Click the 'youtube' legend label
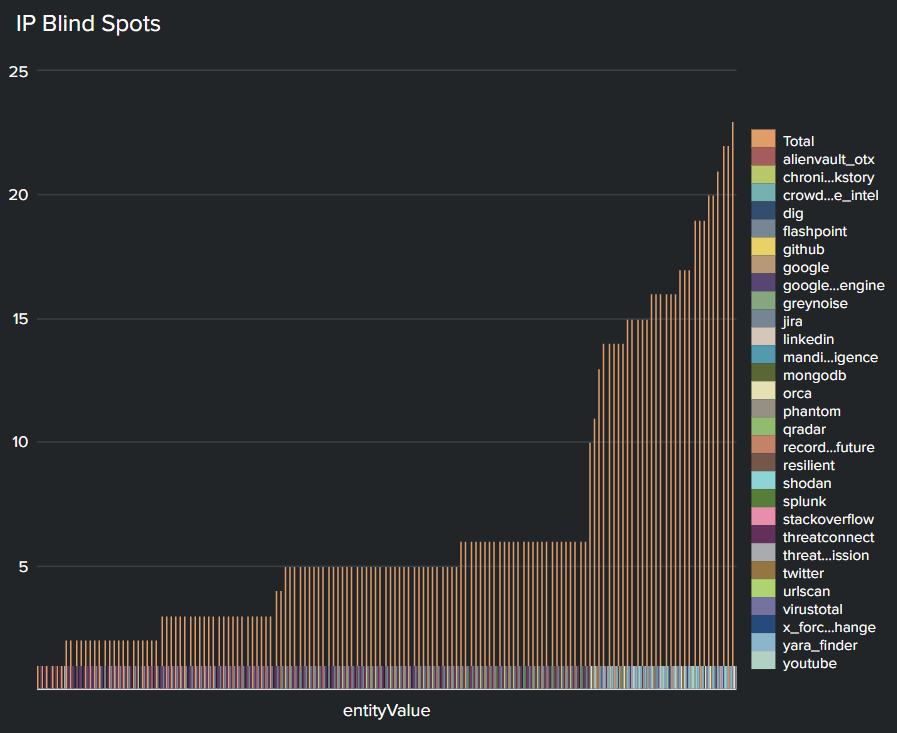Viewport: 897px width, 733px height. (809, 664)
